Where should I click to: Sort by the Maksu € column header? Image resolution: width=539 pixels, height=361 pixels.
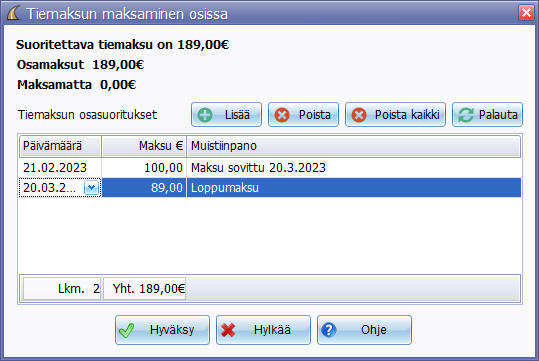[x=144, y=146]
